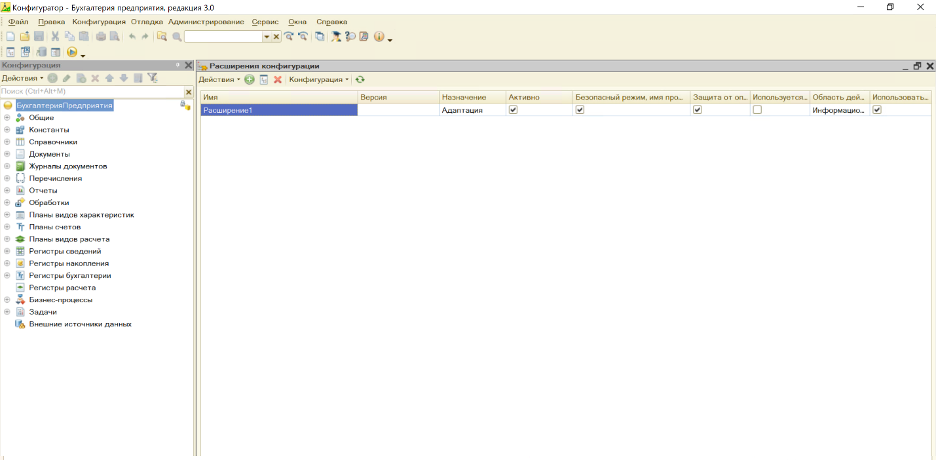Clear the main toolbar search text with X
Image resolution: width=936 pixels, height=460 pixels.
point(276,37)
